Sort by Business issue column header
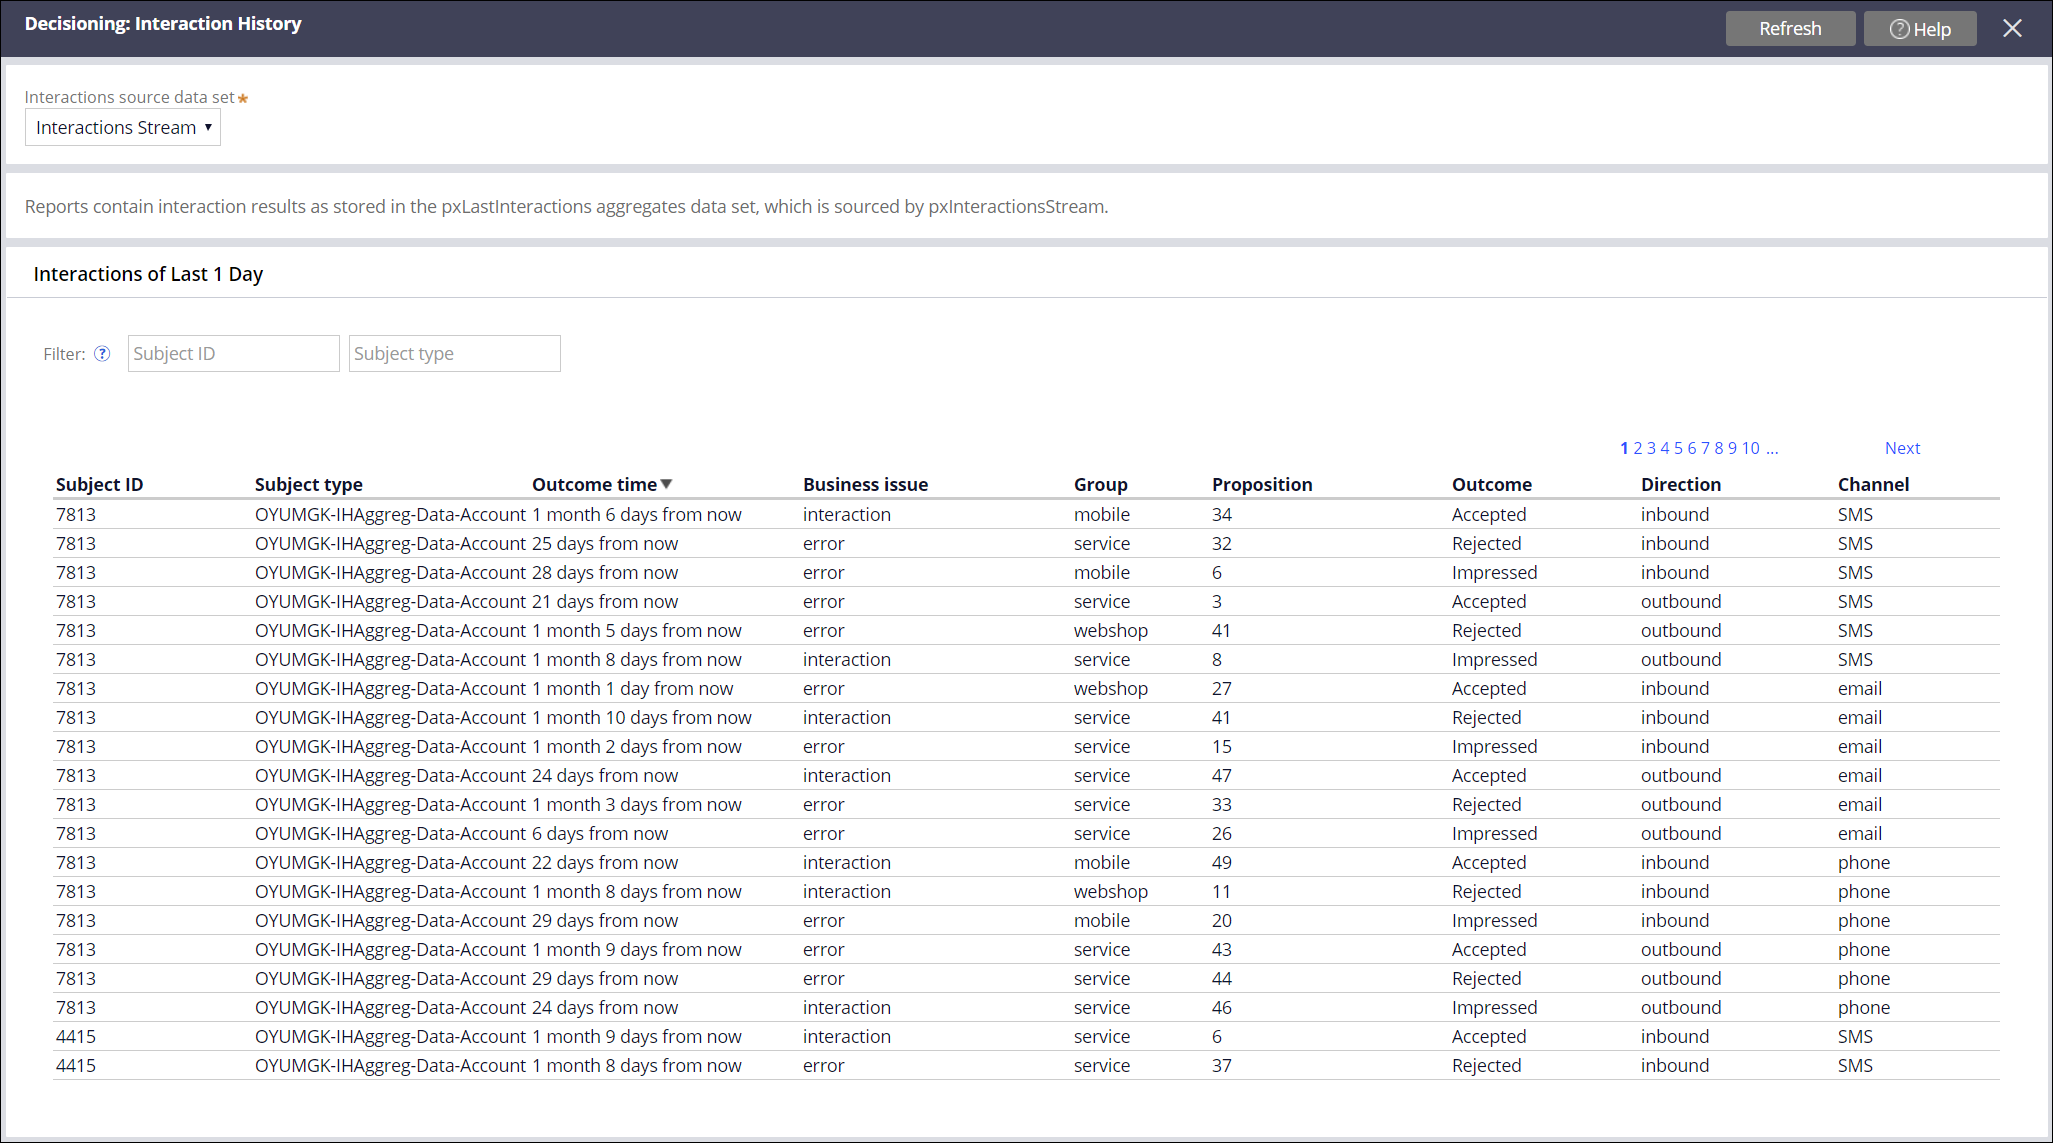This screenshot has width=2053, height=1143. click(865, 485)
